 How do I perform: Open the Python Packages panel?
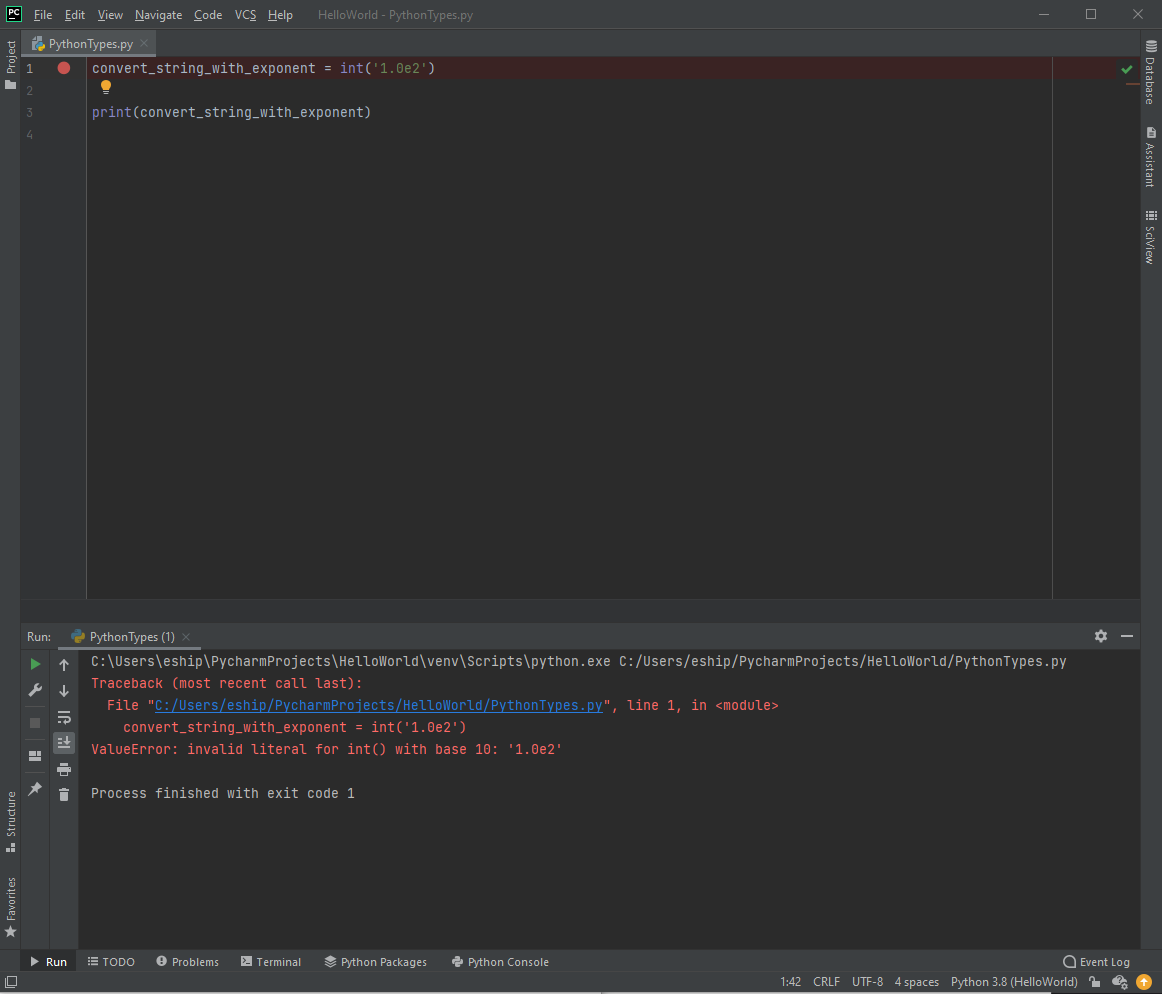(x=376, y=961)
